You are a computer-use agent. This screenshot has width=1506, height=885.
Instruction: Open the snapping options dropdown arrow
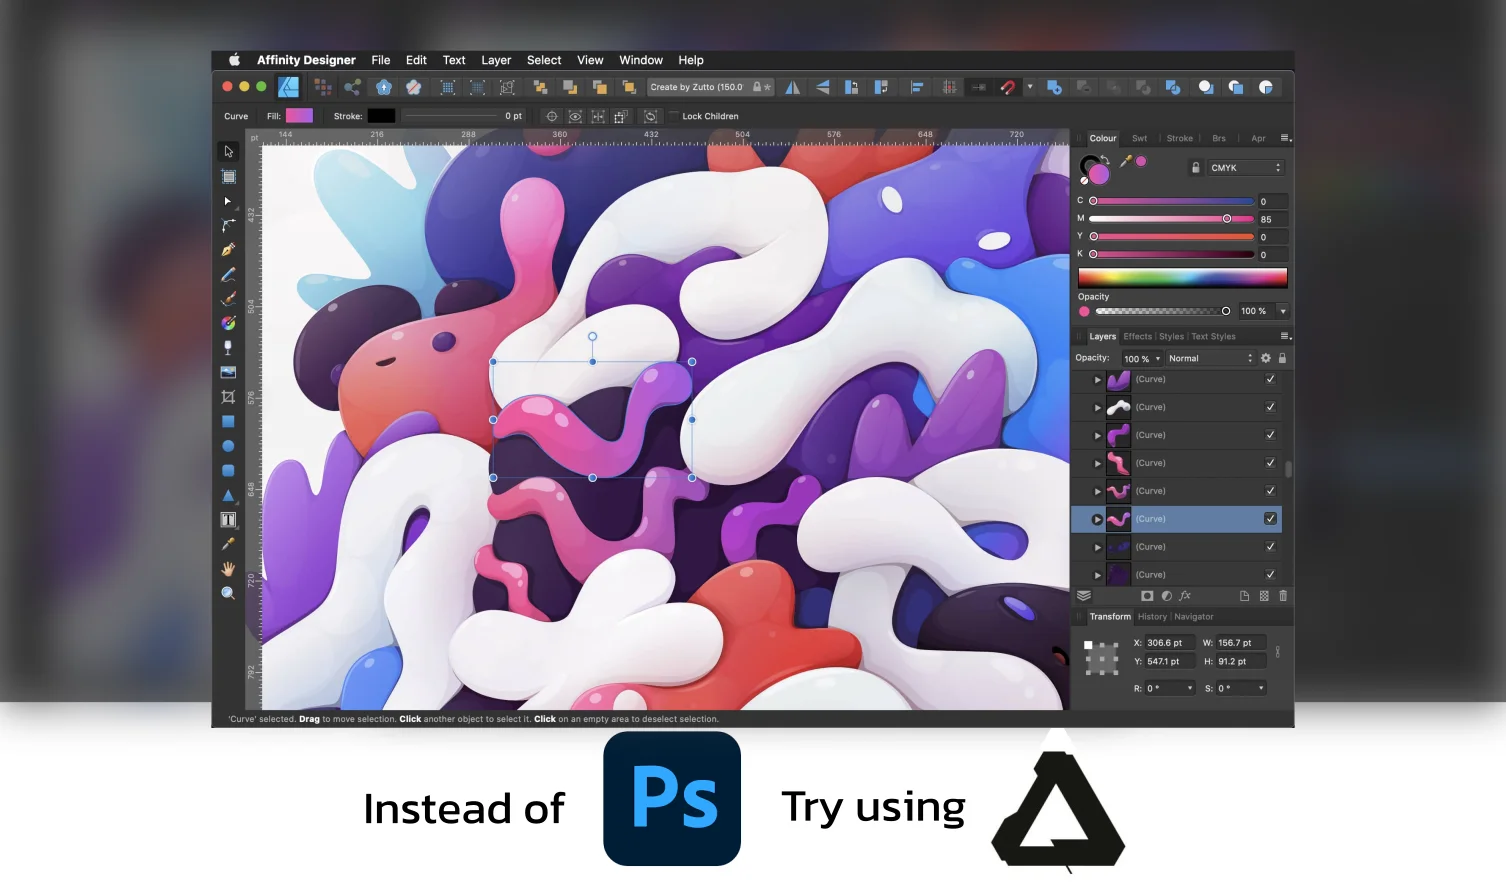tap(1030, 87)
